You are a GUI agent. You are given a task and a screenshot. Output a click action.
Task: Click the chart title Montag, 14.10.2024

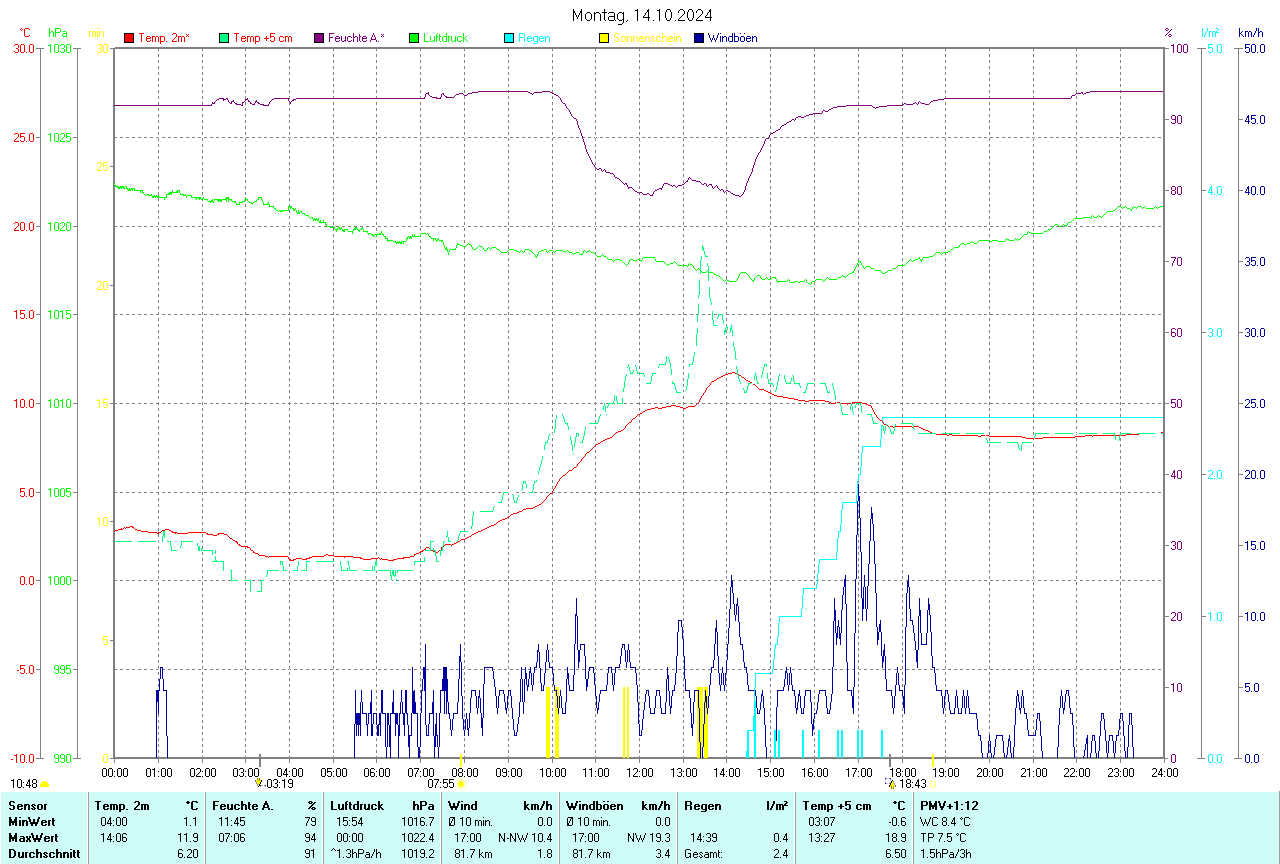(x=642, y=15)
